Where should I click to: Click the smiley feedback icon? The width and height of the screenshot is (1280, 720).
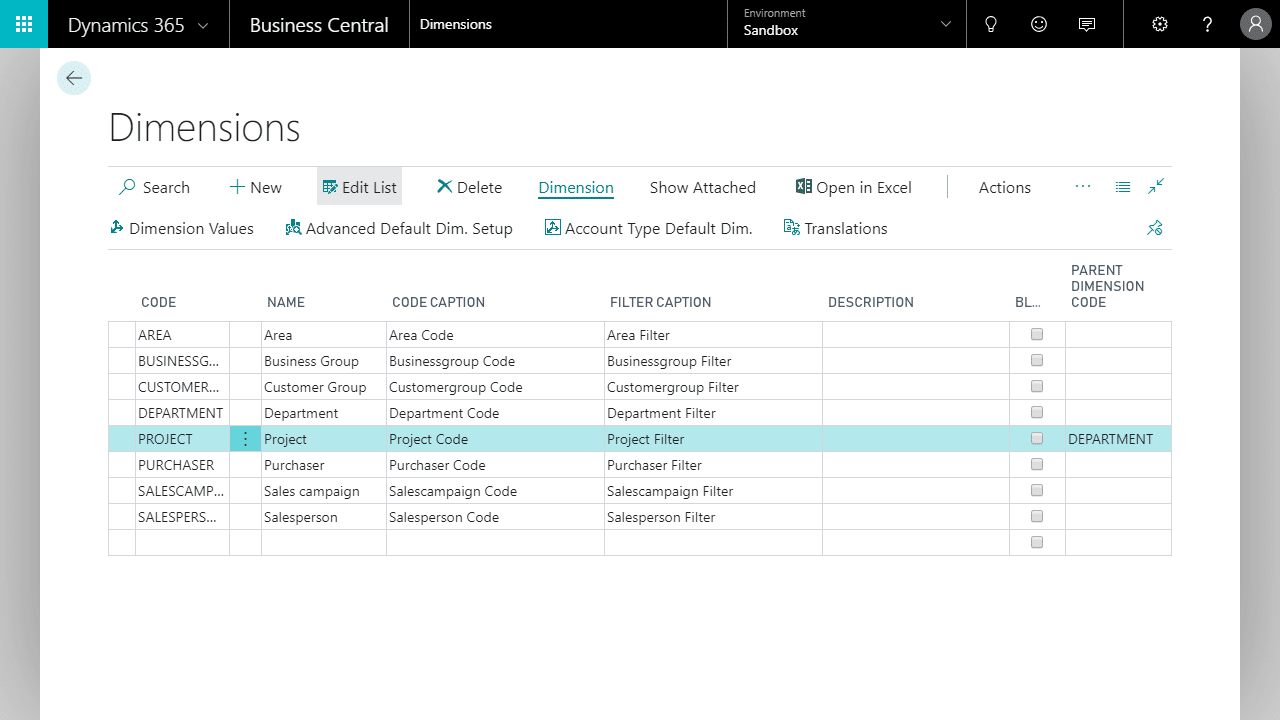tap(1039, 24)
